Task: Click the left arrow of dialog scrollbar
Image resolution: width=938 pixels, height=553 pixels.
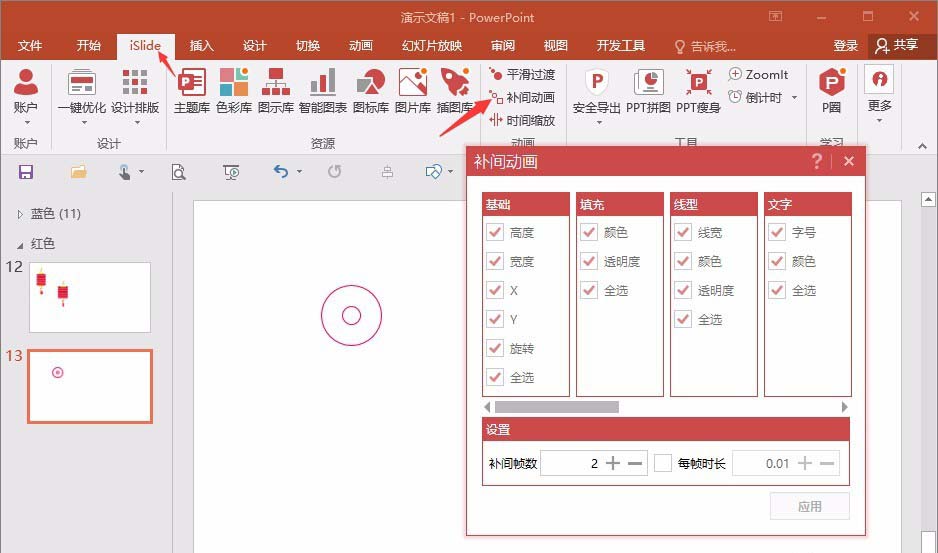Action: tap(487, 407)
